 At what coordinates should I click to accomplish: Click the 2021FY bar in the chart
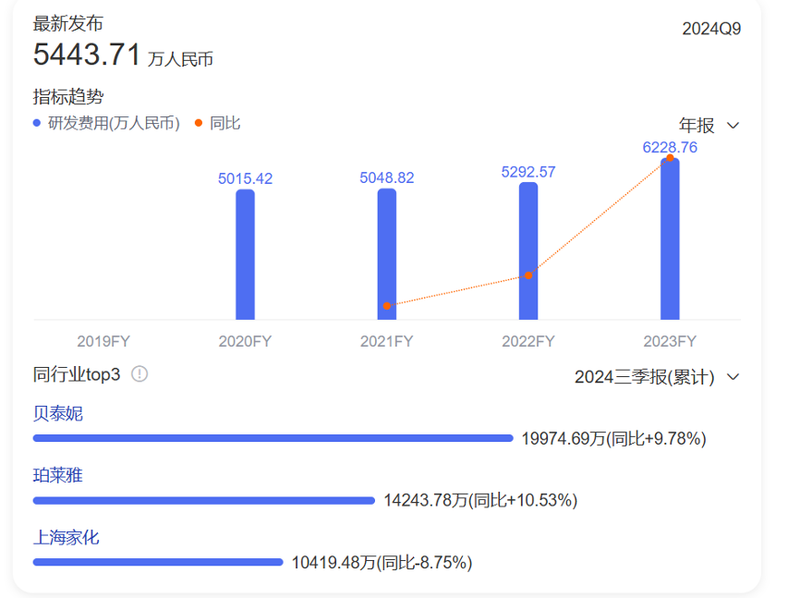(387, 254)
